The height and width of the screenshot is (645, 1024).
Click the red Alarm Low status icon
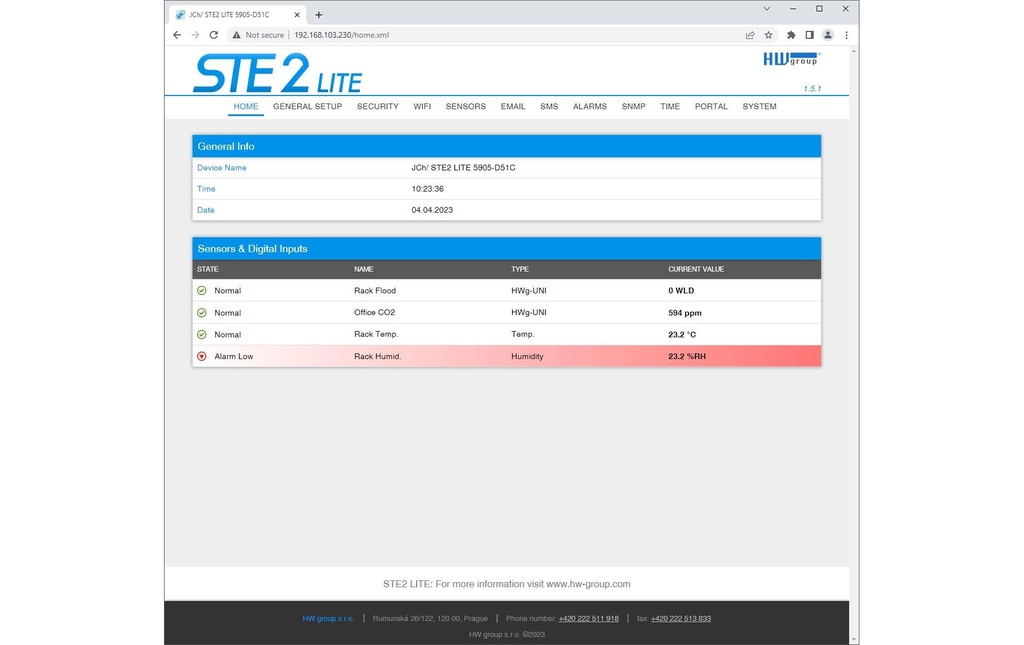coord(202,356)
